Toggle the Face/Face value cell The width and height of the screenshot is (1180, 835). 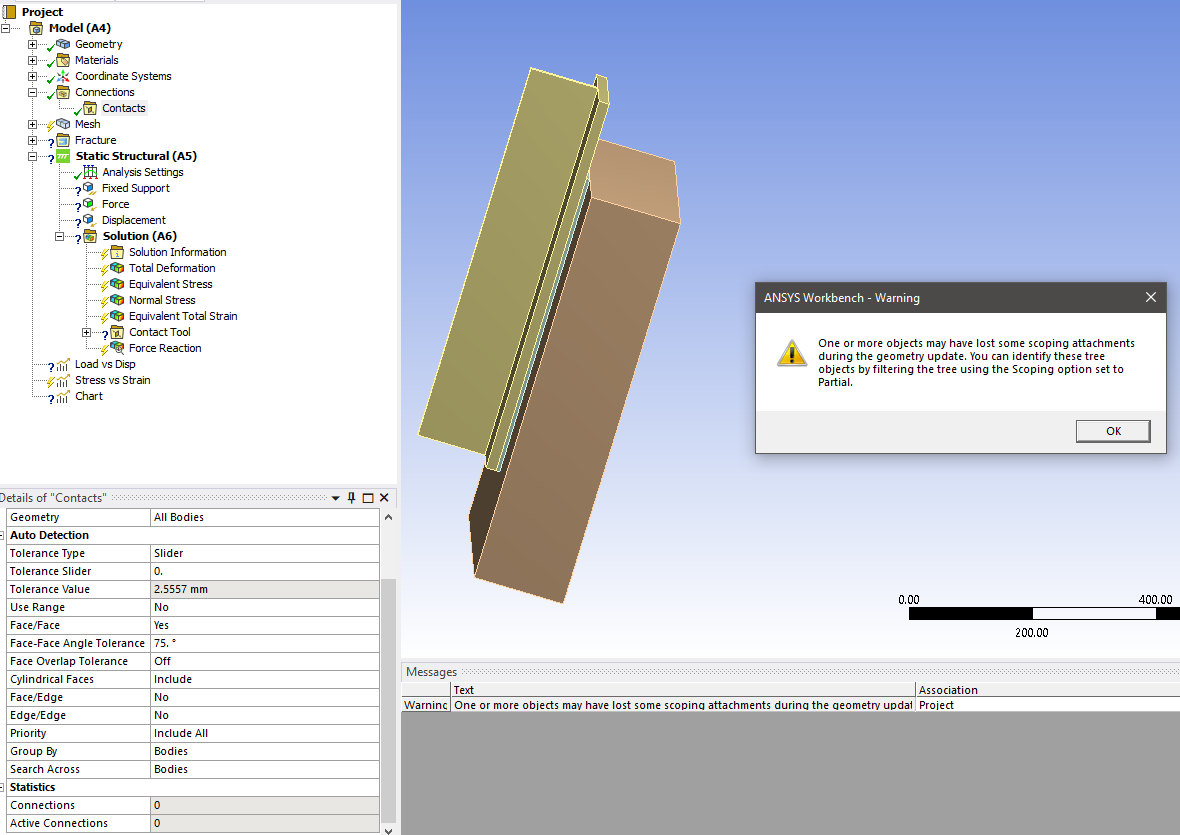tap(264, 625)
